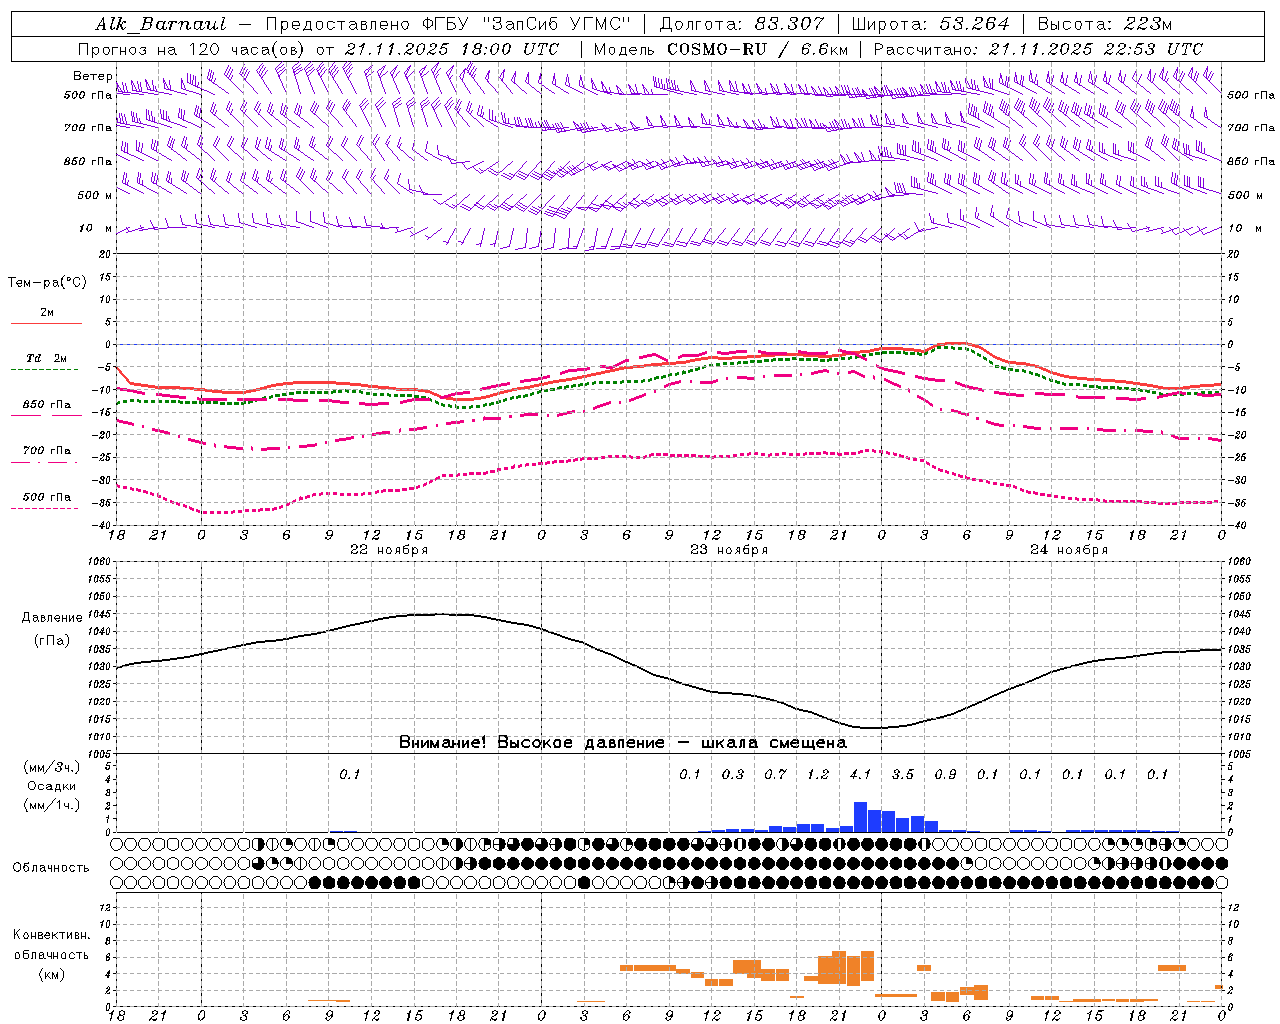The height and width of the screenshot is (1024, 1280).
Task: Click the dash-dot line sample under '700 гПа' legend
Action: [x=46, y=462]
